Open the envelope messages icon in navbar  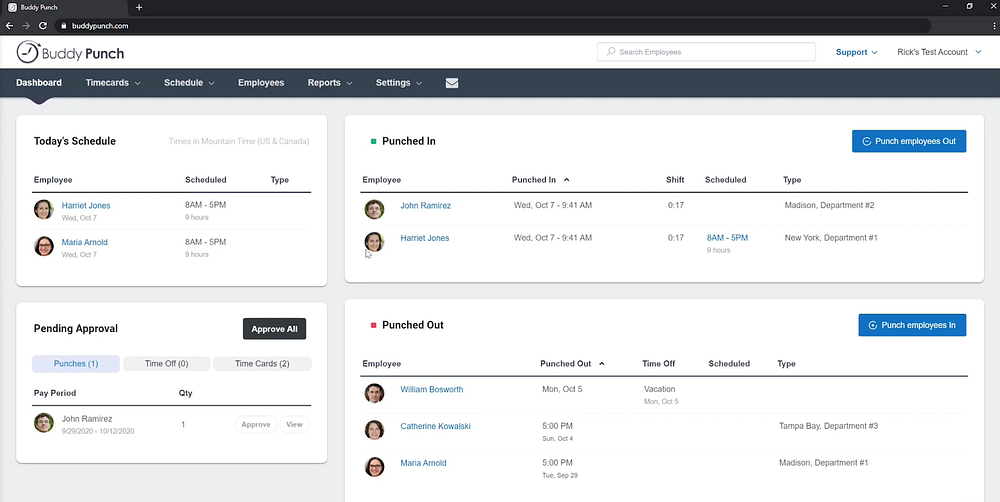(452, 83)
